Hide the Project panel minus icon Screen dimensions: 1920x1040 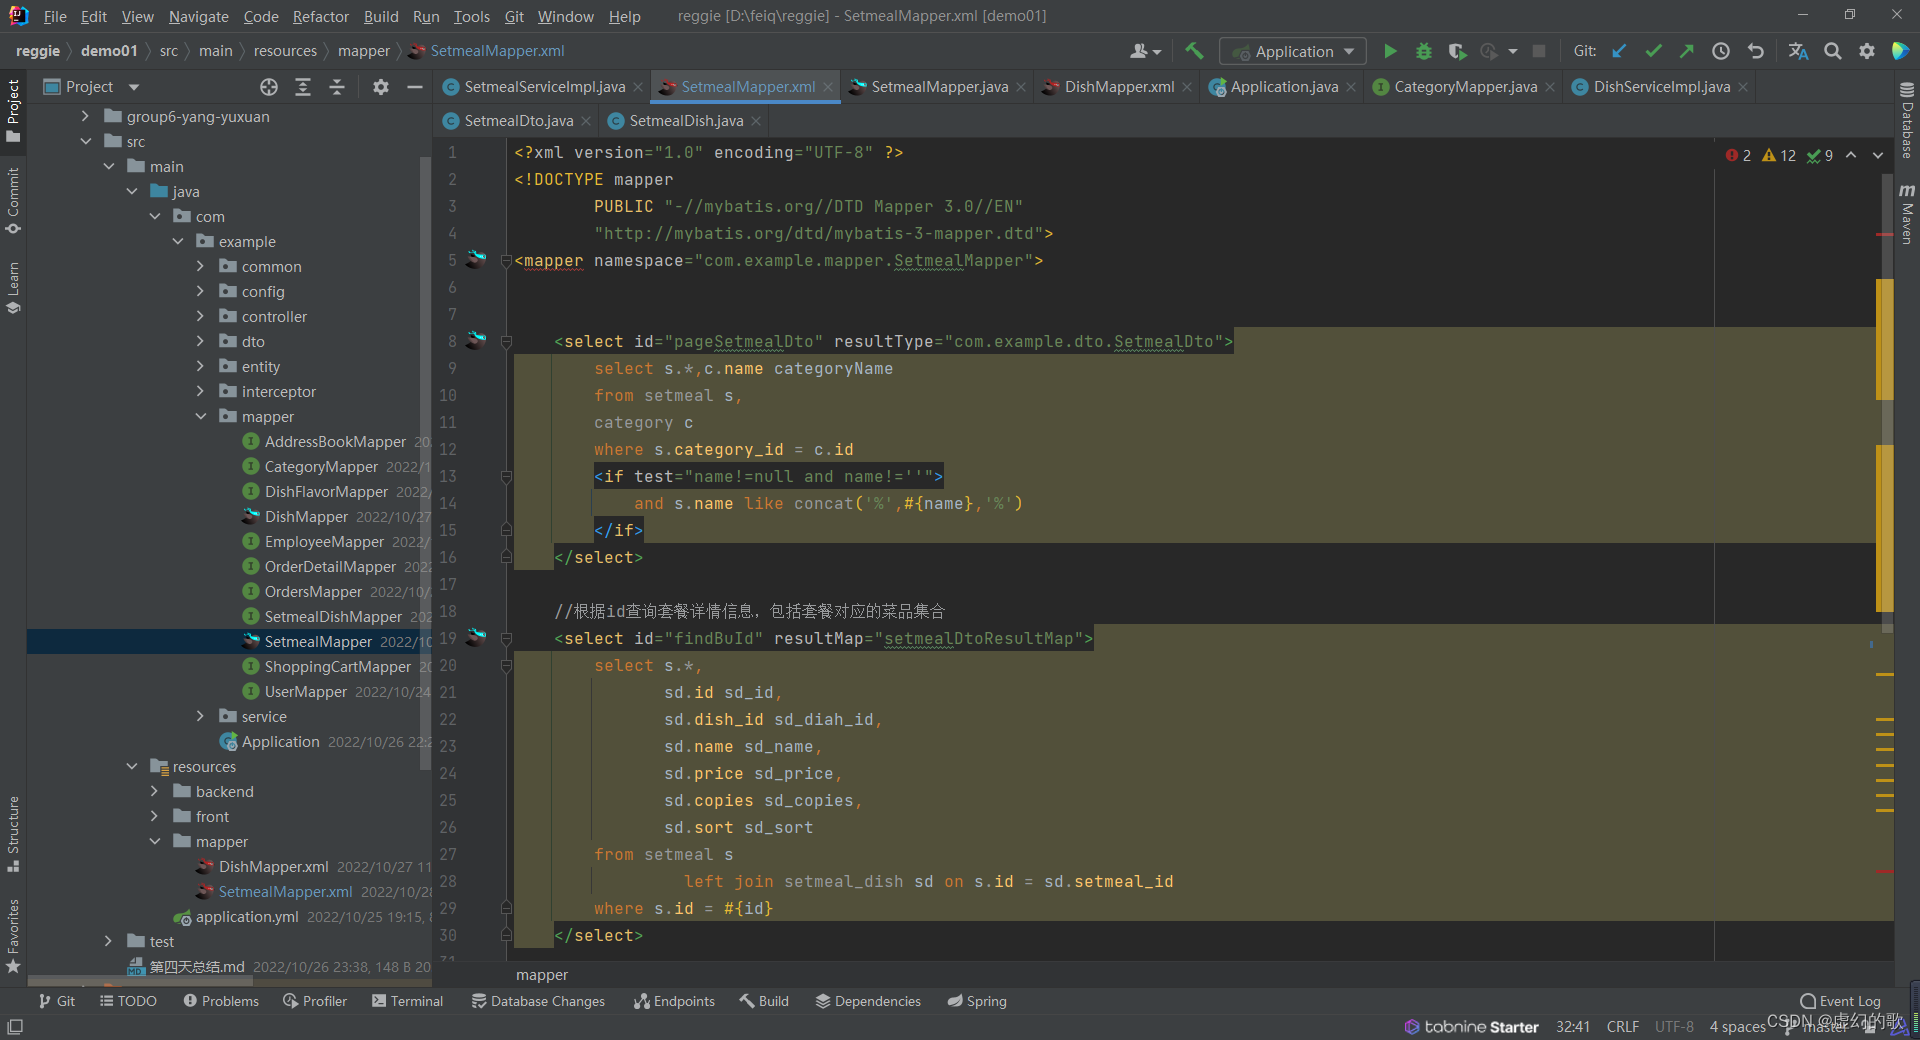pos(415,87)
